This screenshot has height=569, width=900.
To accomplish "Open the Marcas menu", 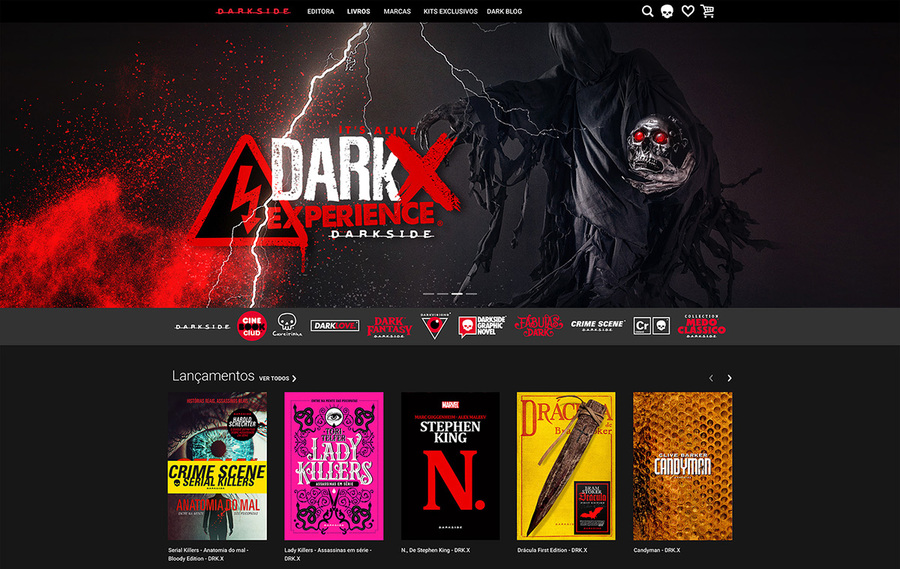I will click(397, 11).
